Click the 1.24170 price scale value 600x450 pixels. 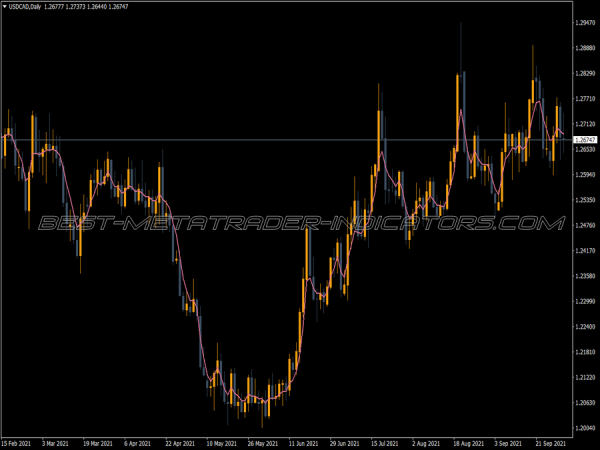coord(585,251)
